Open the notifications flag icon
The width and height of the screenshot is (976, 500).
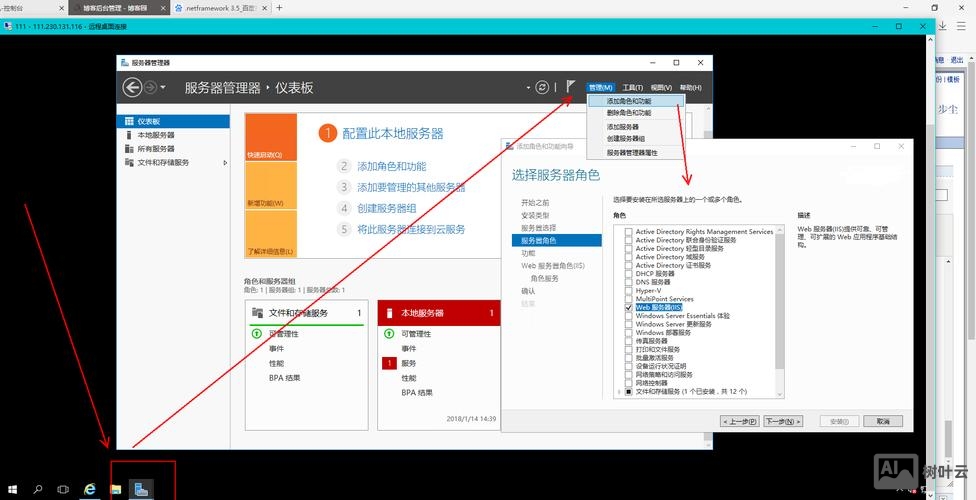(x=570, y=87)
